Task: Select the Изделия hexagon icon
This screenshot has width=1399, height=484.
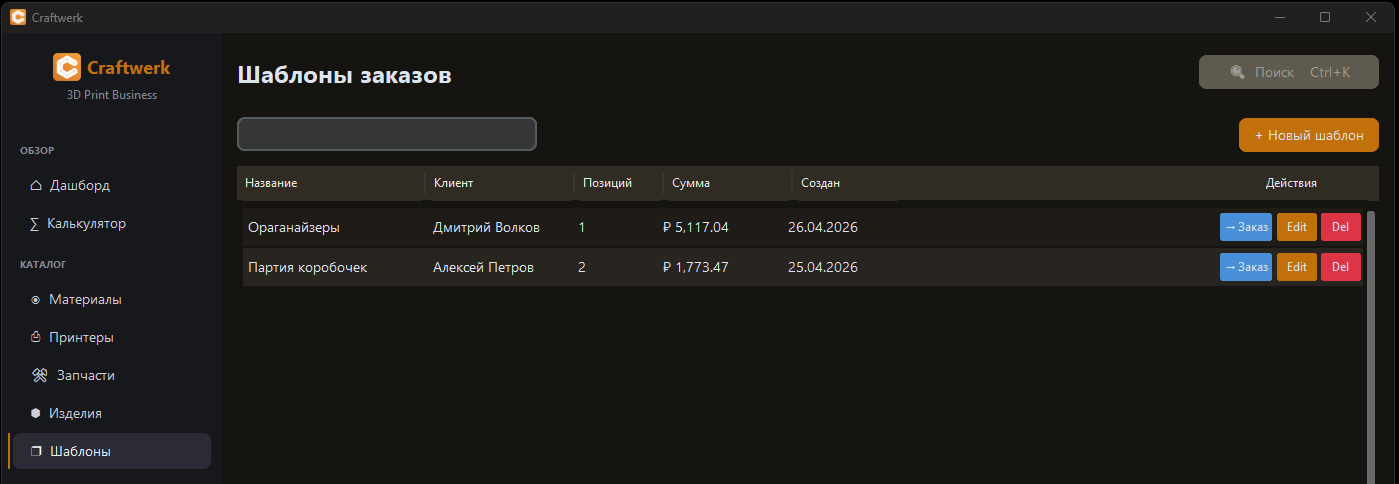Action: [x=36, y=413]
